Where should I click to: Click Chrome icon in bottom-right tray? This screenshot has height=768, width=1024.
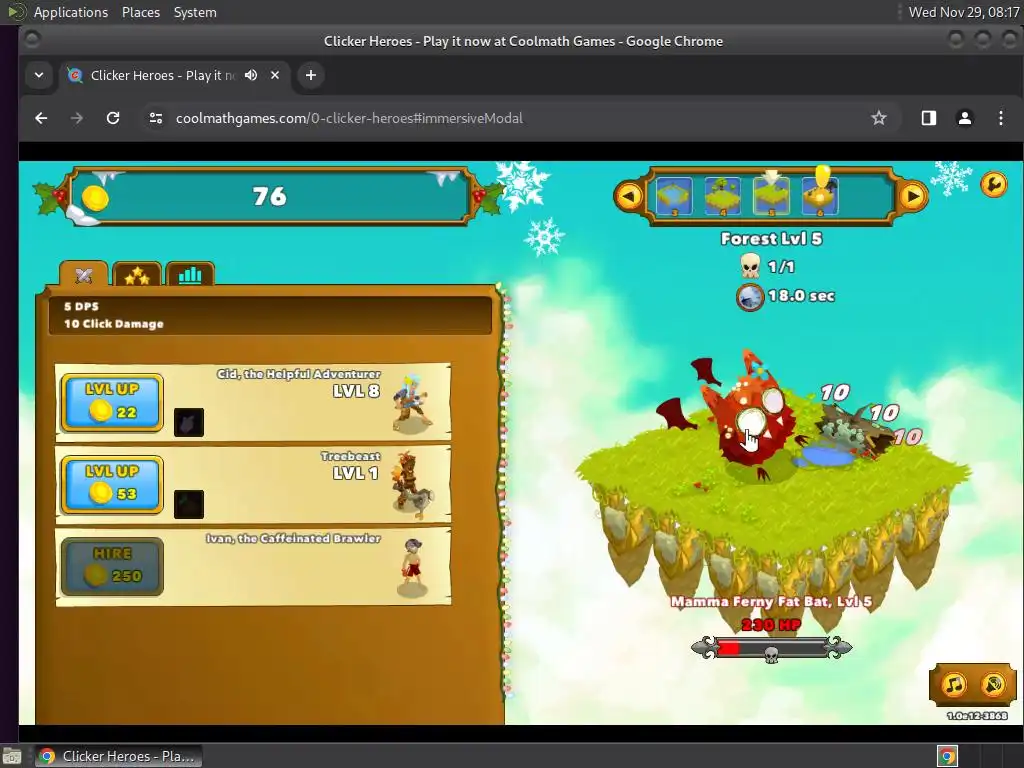click(x=947, y=756)
